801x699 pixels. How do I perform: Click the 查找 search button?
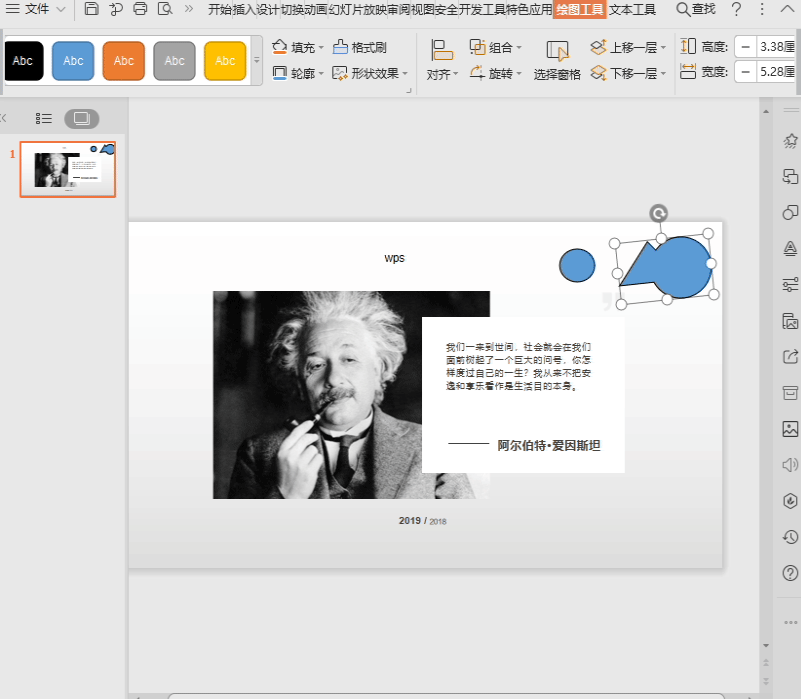(x=696, y=9)
